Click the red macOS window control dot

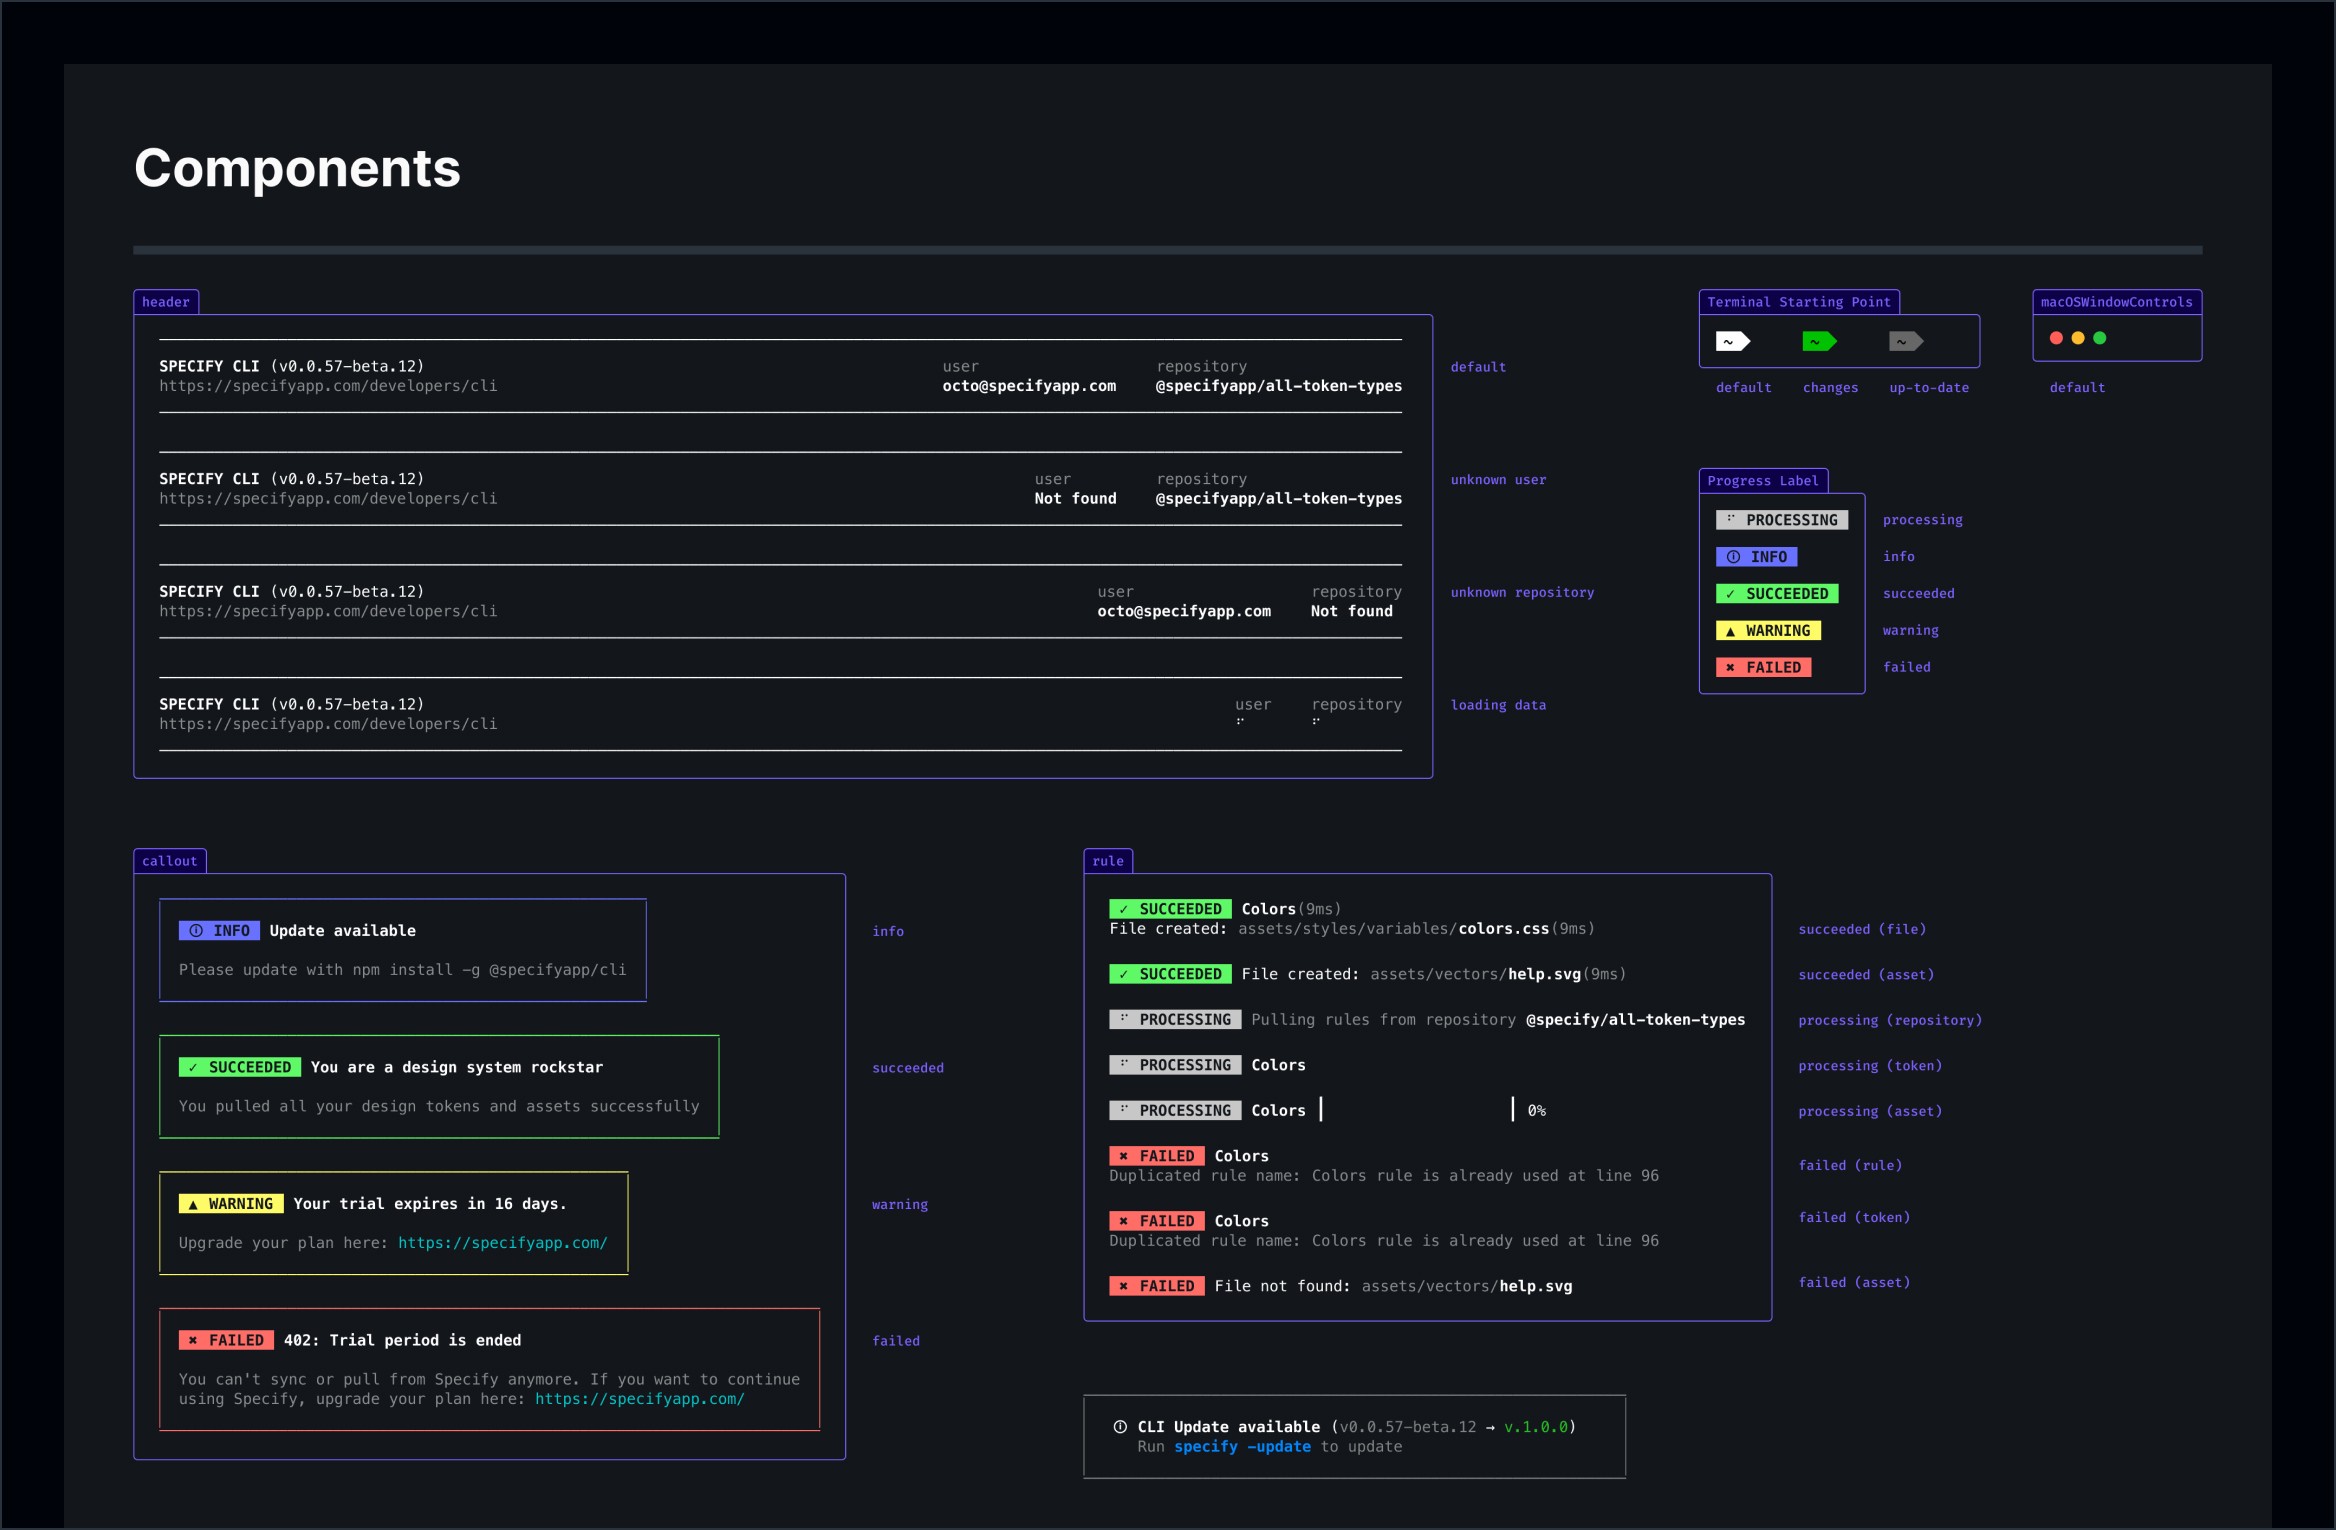tap(2056, 338)
